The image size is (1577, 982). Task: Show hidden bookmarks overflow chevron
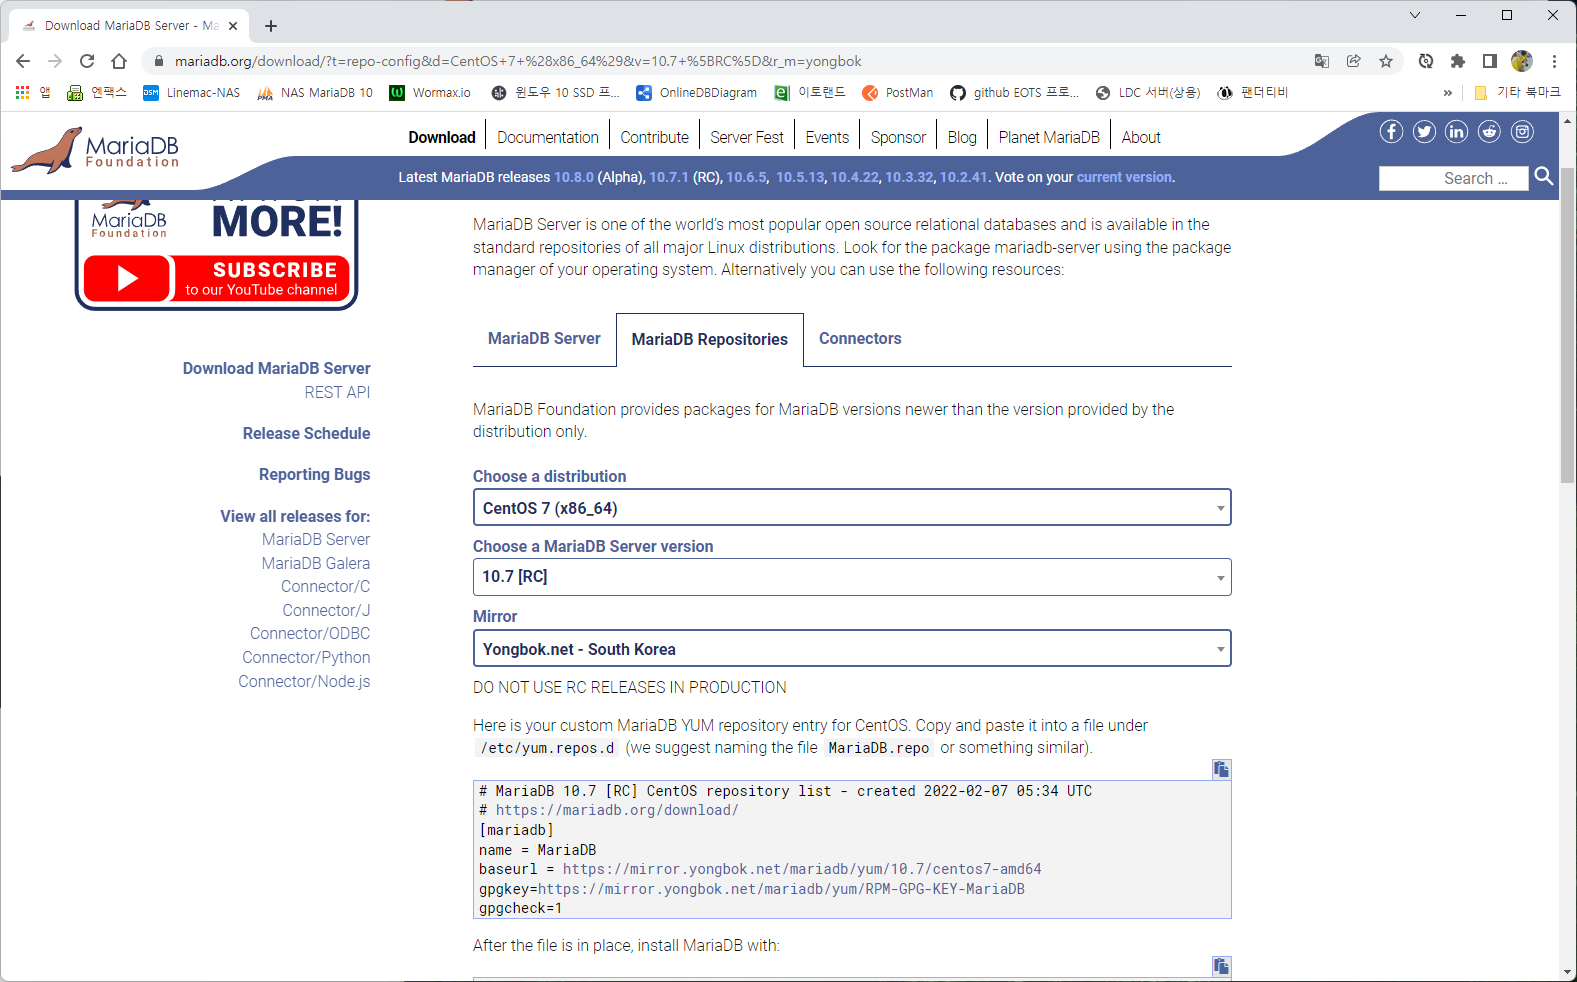point(1447,93)
